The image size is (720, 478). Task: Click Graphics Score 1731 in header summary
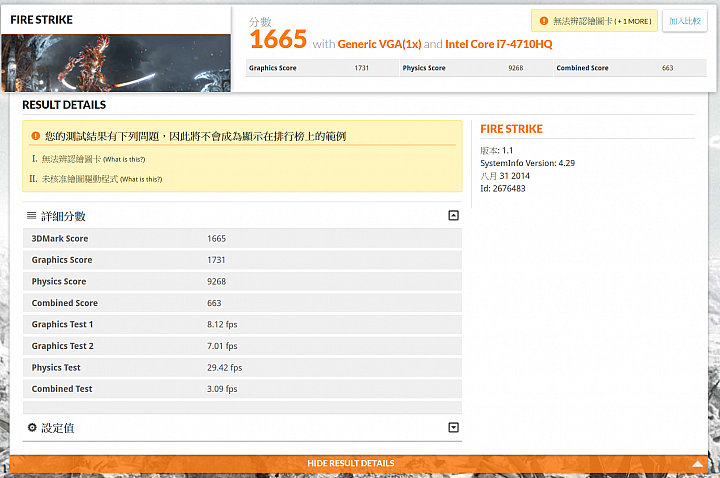[322, 68]
